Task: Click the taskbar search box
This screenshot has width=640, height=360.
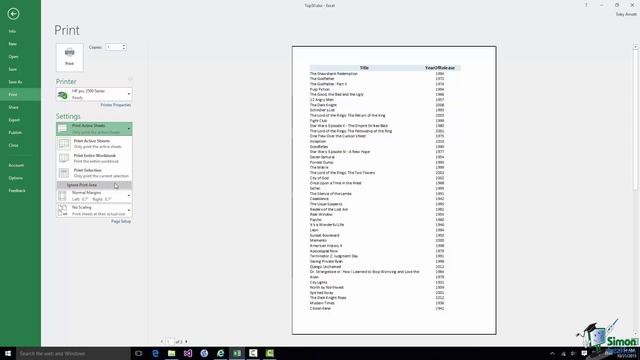Action: click(x=73, y=353)
